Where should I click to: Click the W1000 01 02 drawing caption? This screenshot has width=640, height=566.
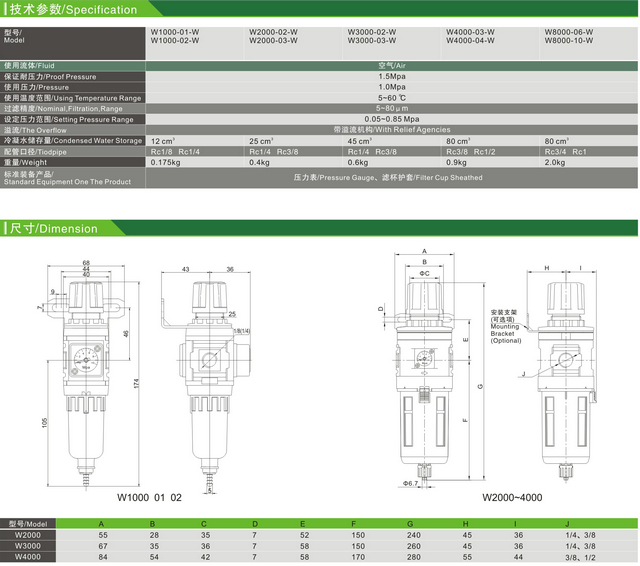pos(151,496)
